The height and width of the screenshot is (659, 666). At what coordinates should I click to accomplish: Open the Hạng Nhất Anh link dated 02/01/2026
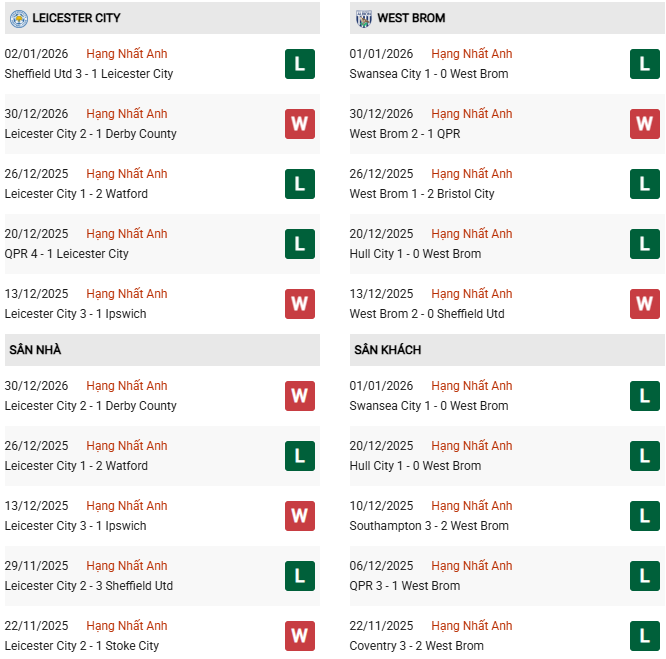click(x=127, y=54)
